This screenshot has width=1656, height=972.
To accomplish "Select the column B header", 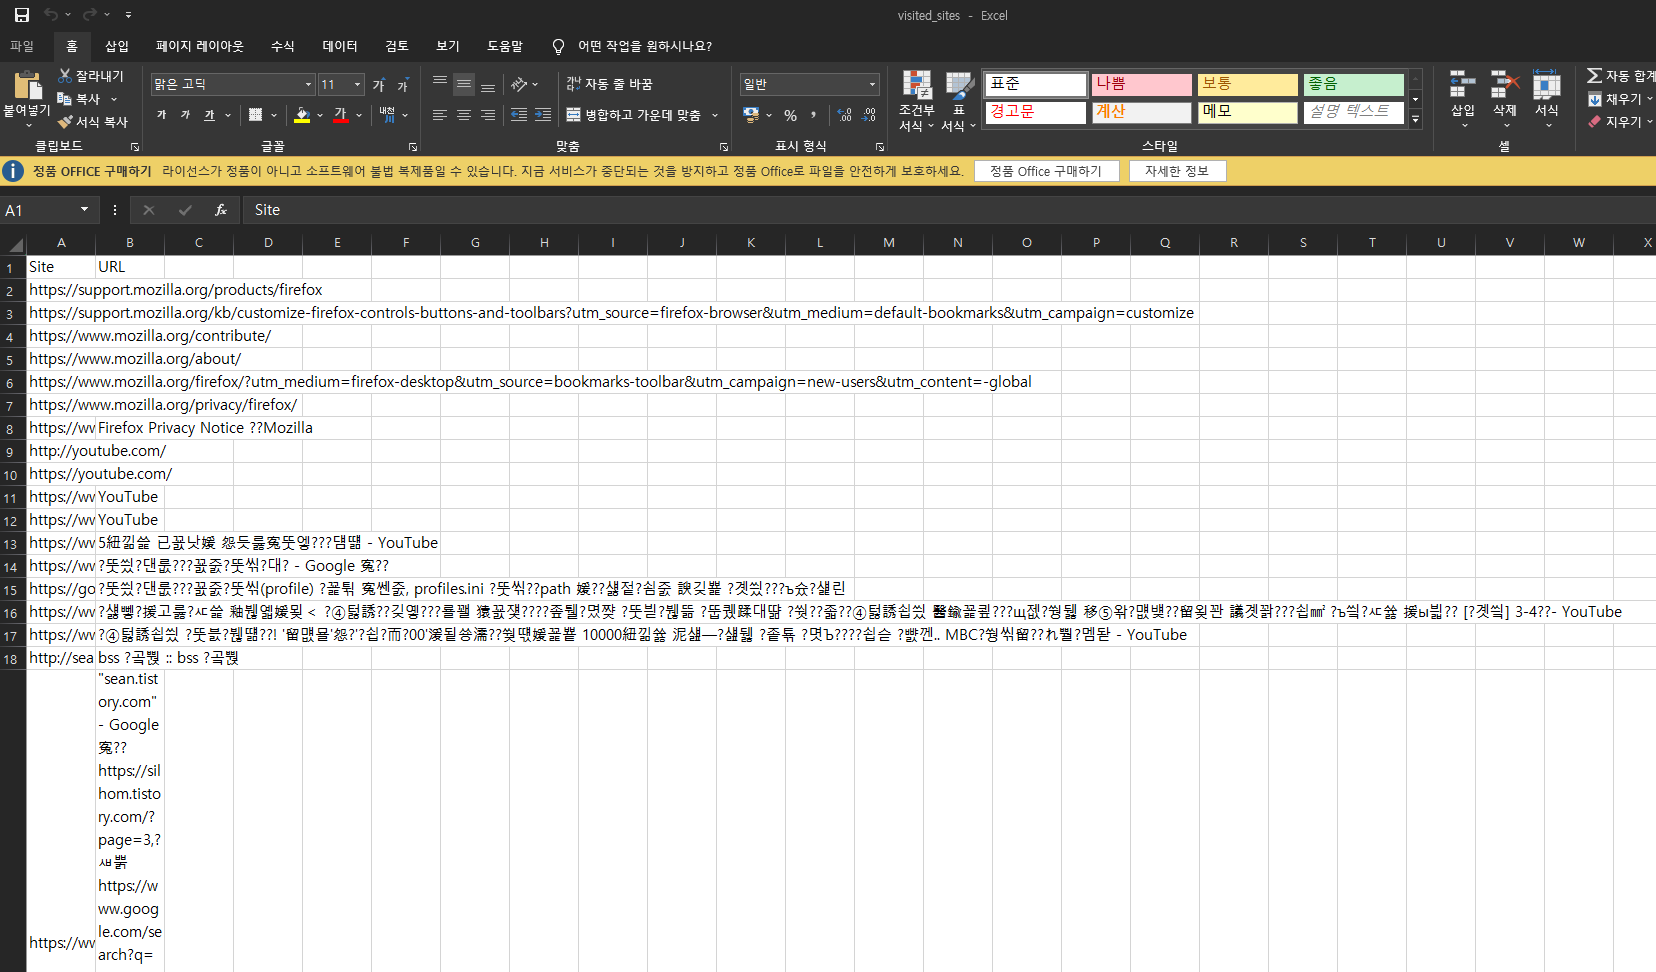I will tap(130, 243).
